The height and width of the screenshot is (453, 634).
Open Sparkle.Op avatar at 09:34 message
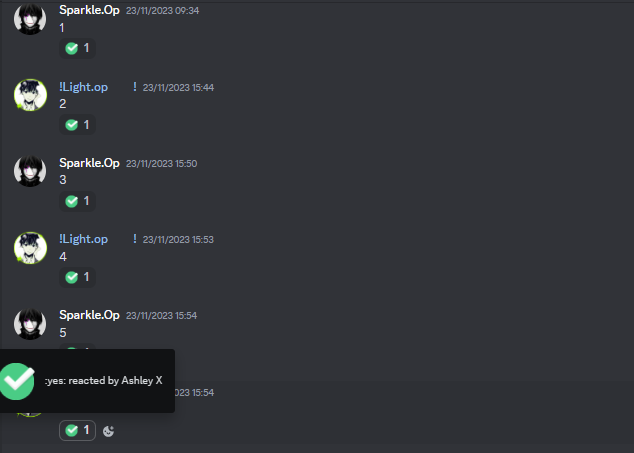point(30,19)
